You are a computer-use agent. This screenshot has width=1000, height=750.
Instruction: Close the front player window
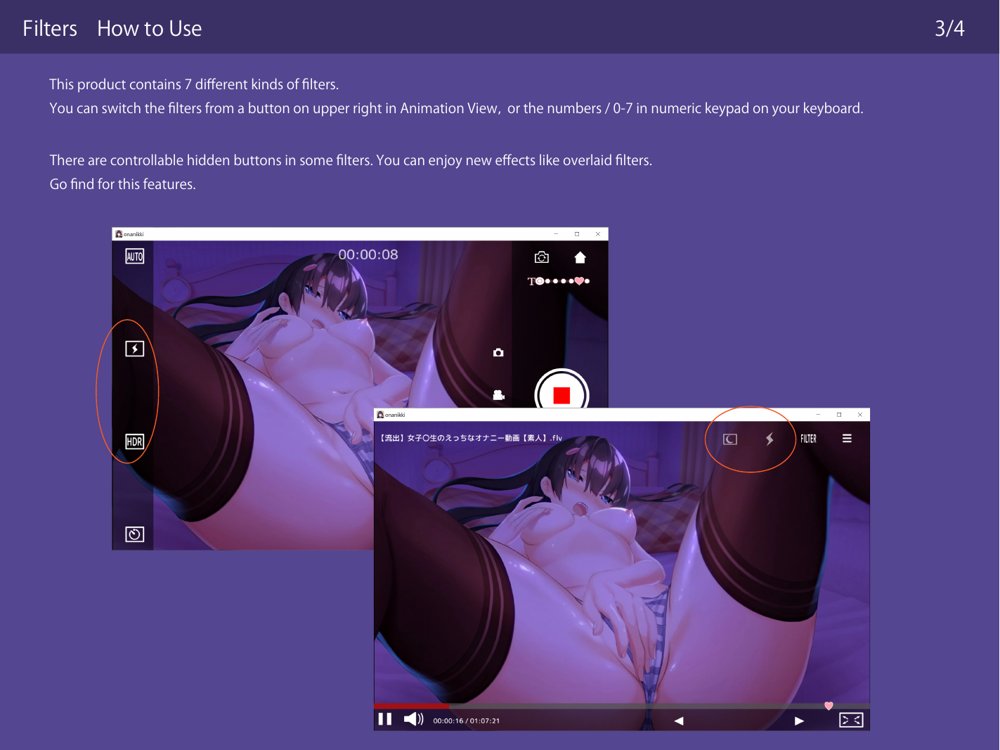860,415
